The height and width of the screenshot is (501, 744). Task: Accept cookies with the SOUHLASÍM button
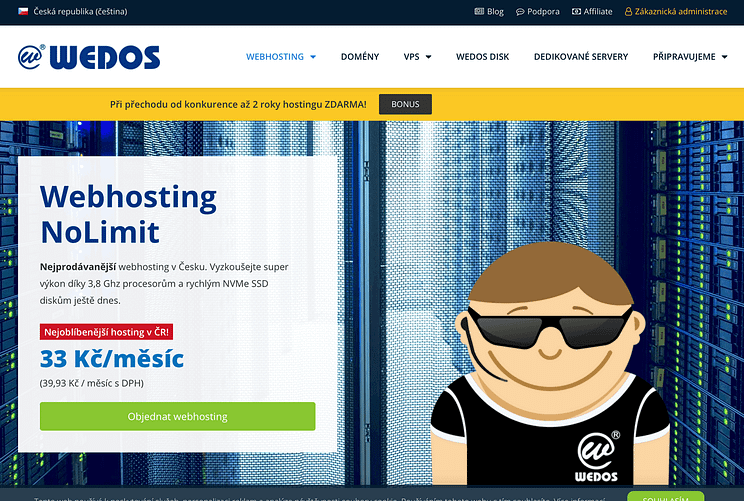pos(666,497)
